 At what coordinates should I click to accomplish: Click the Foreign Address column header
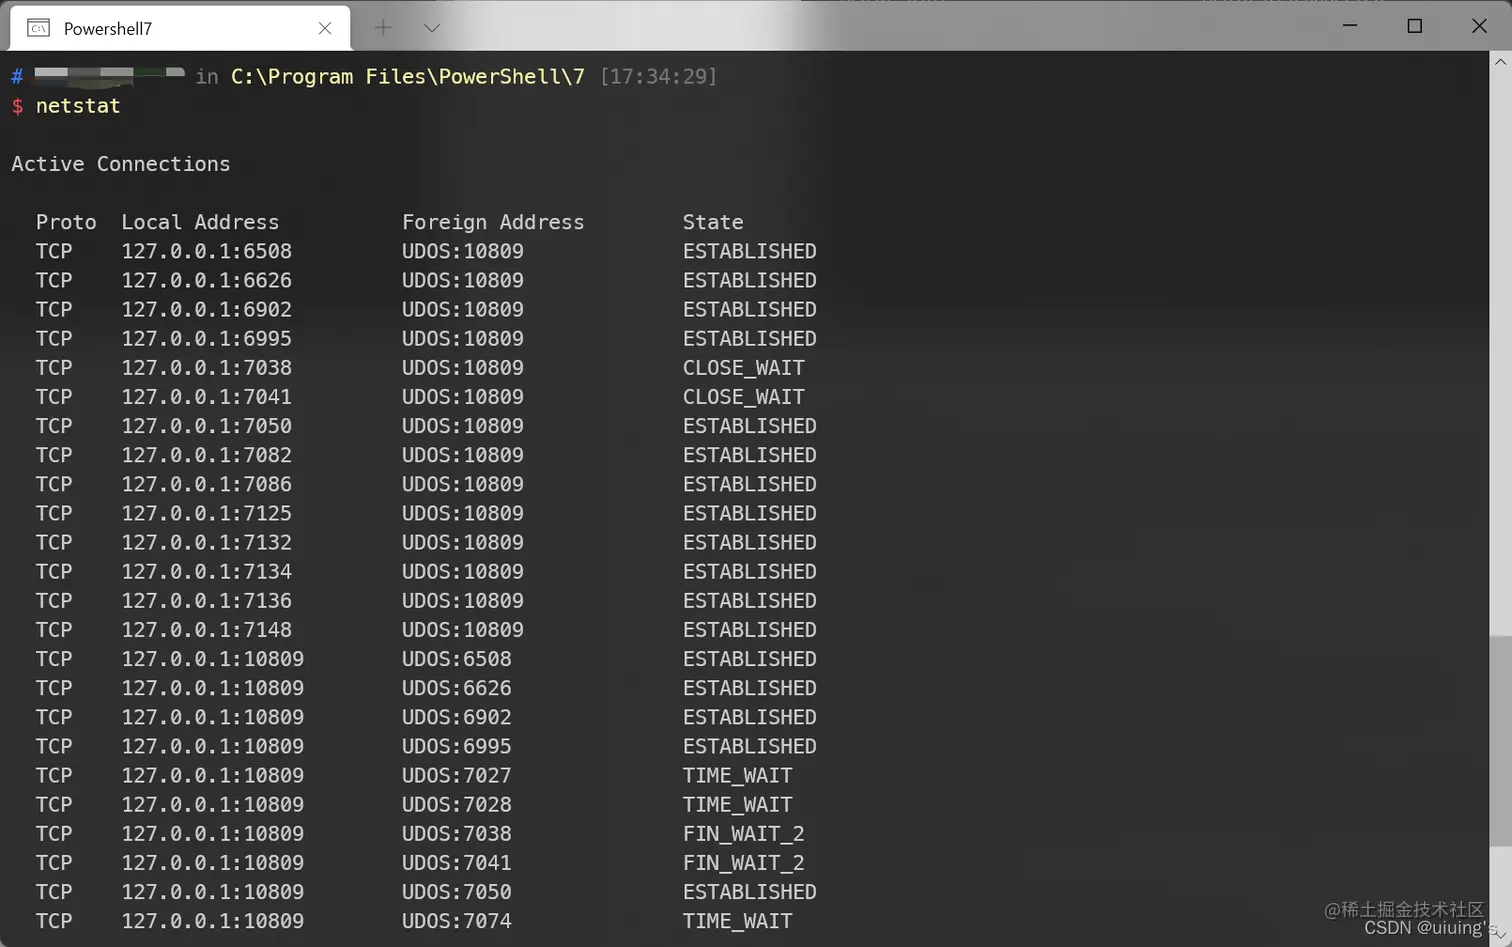pyautogui.click(x=493, y=222)
